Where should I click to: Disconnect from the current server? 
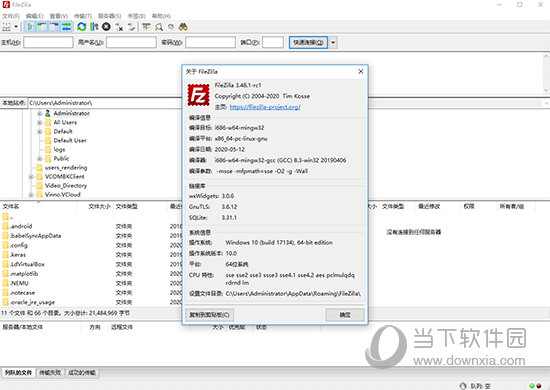click(119, 27)
